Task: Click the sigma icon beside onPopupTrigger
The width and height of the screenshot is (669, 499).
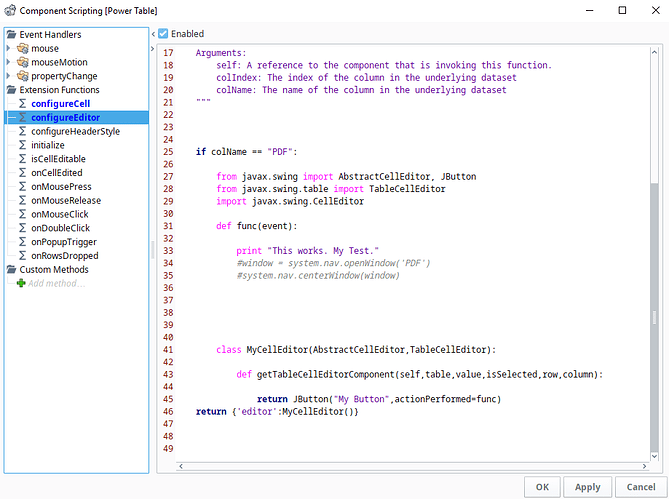Action: pyautogui.click(x=23, y=242)
